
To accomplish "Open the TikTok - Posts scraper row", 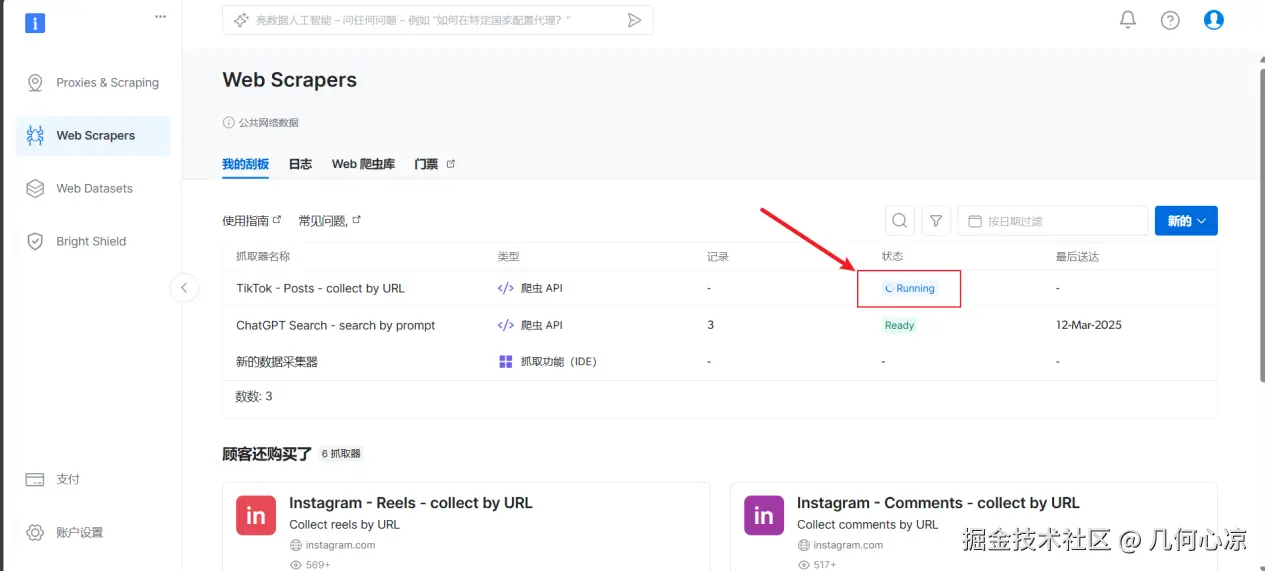I will [320, 288].
